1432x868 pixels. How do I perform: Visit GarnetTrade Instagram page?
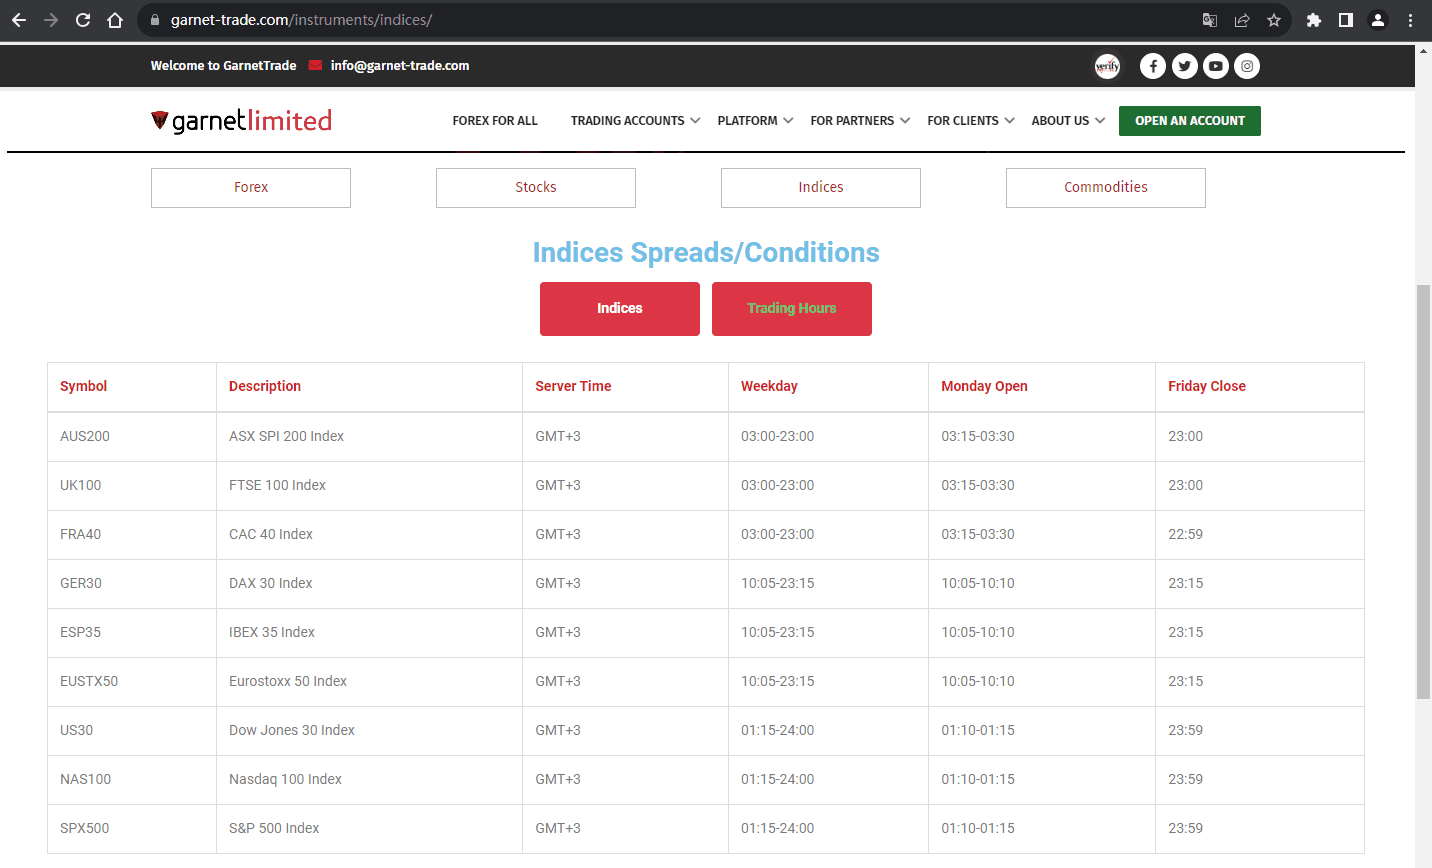pyautogui.click(x=1247, y=66)
